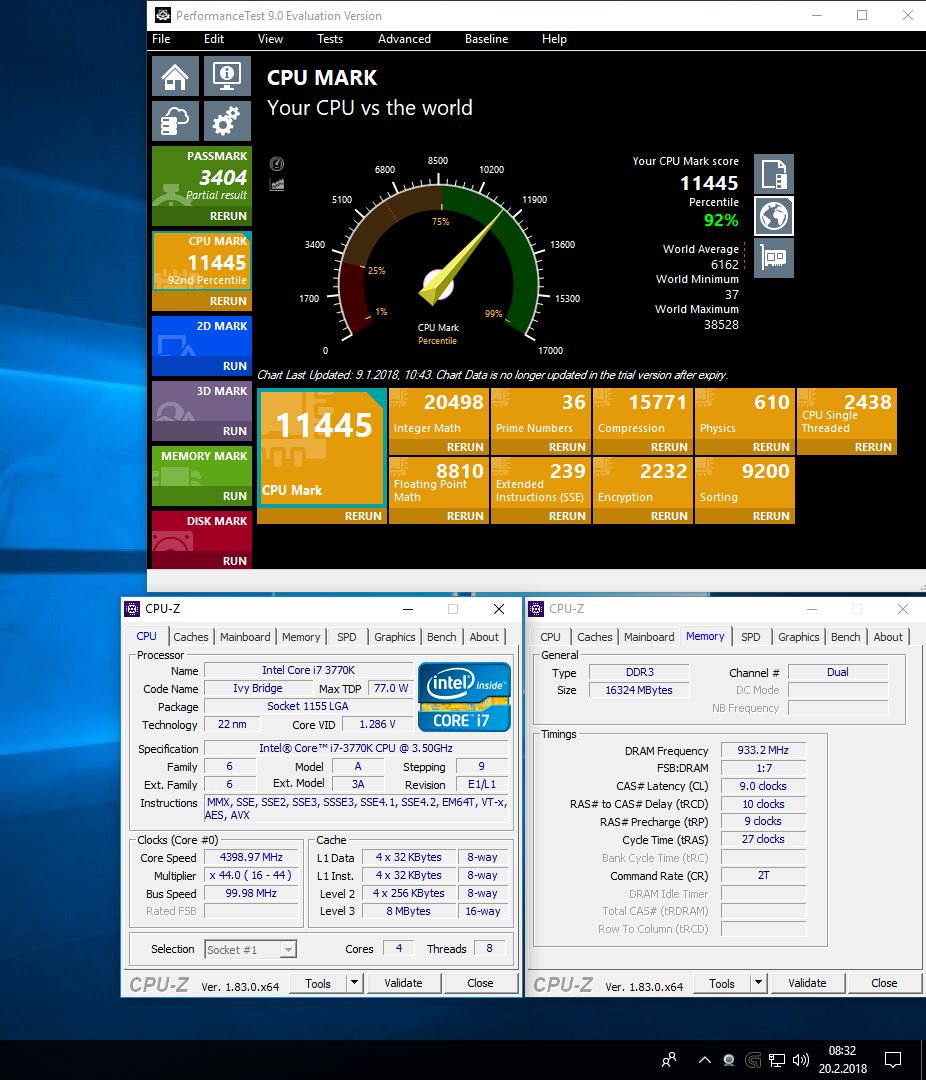Rerun the Prime Numbers test
The width and height of the screenshot is (926, 1080).
click(x=567, y=447)
